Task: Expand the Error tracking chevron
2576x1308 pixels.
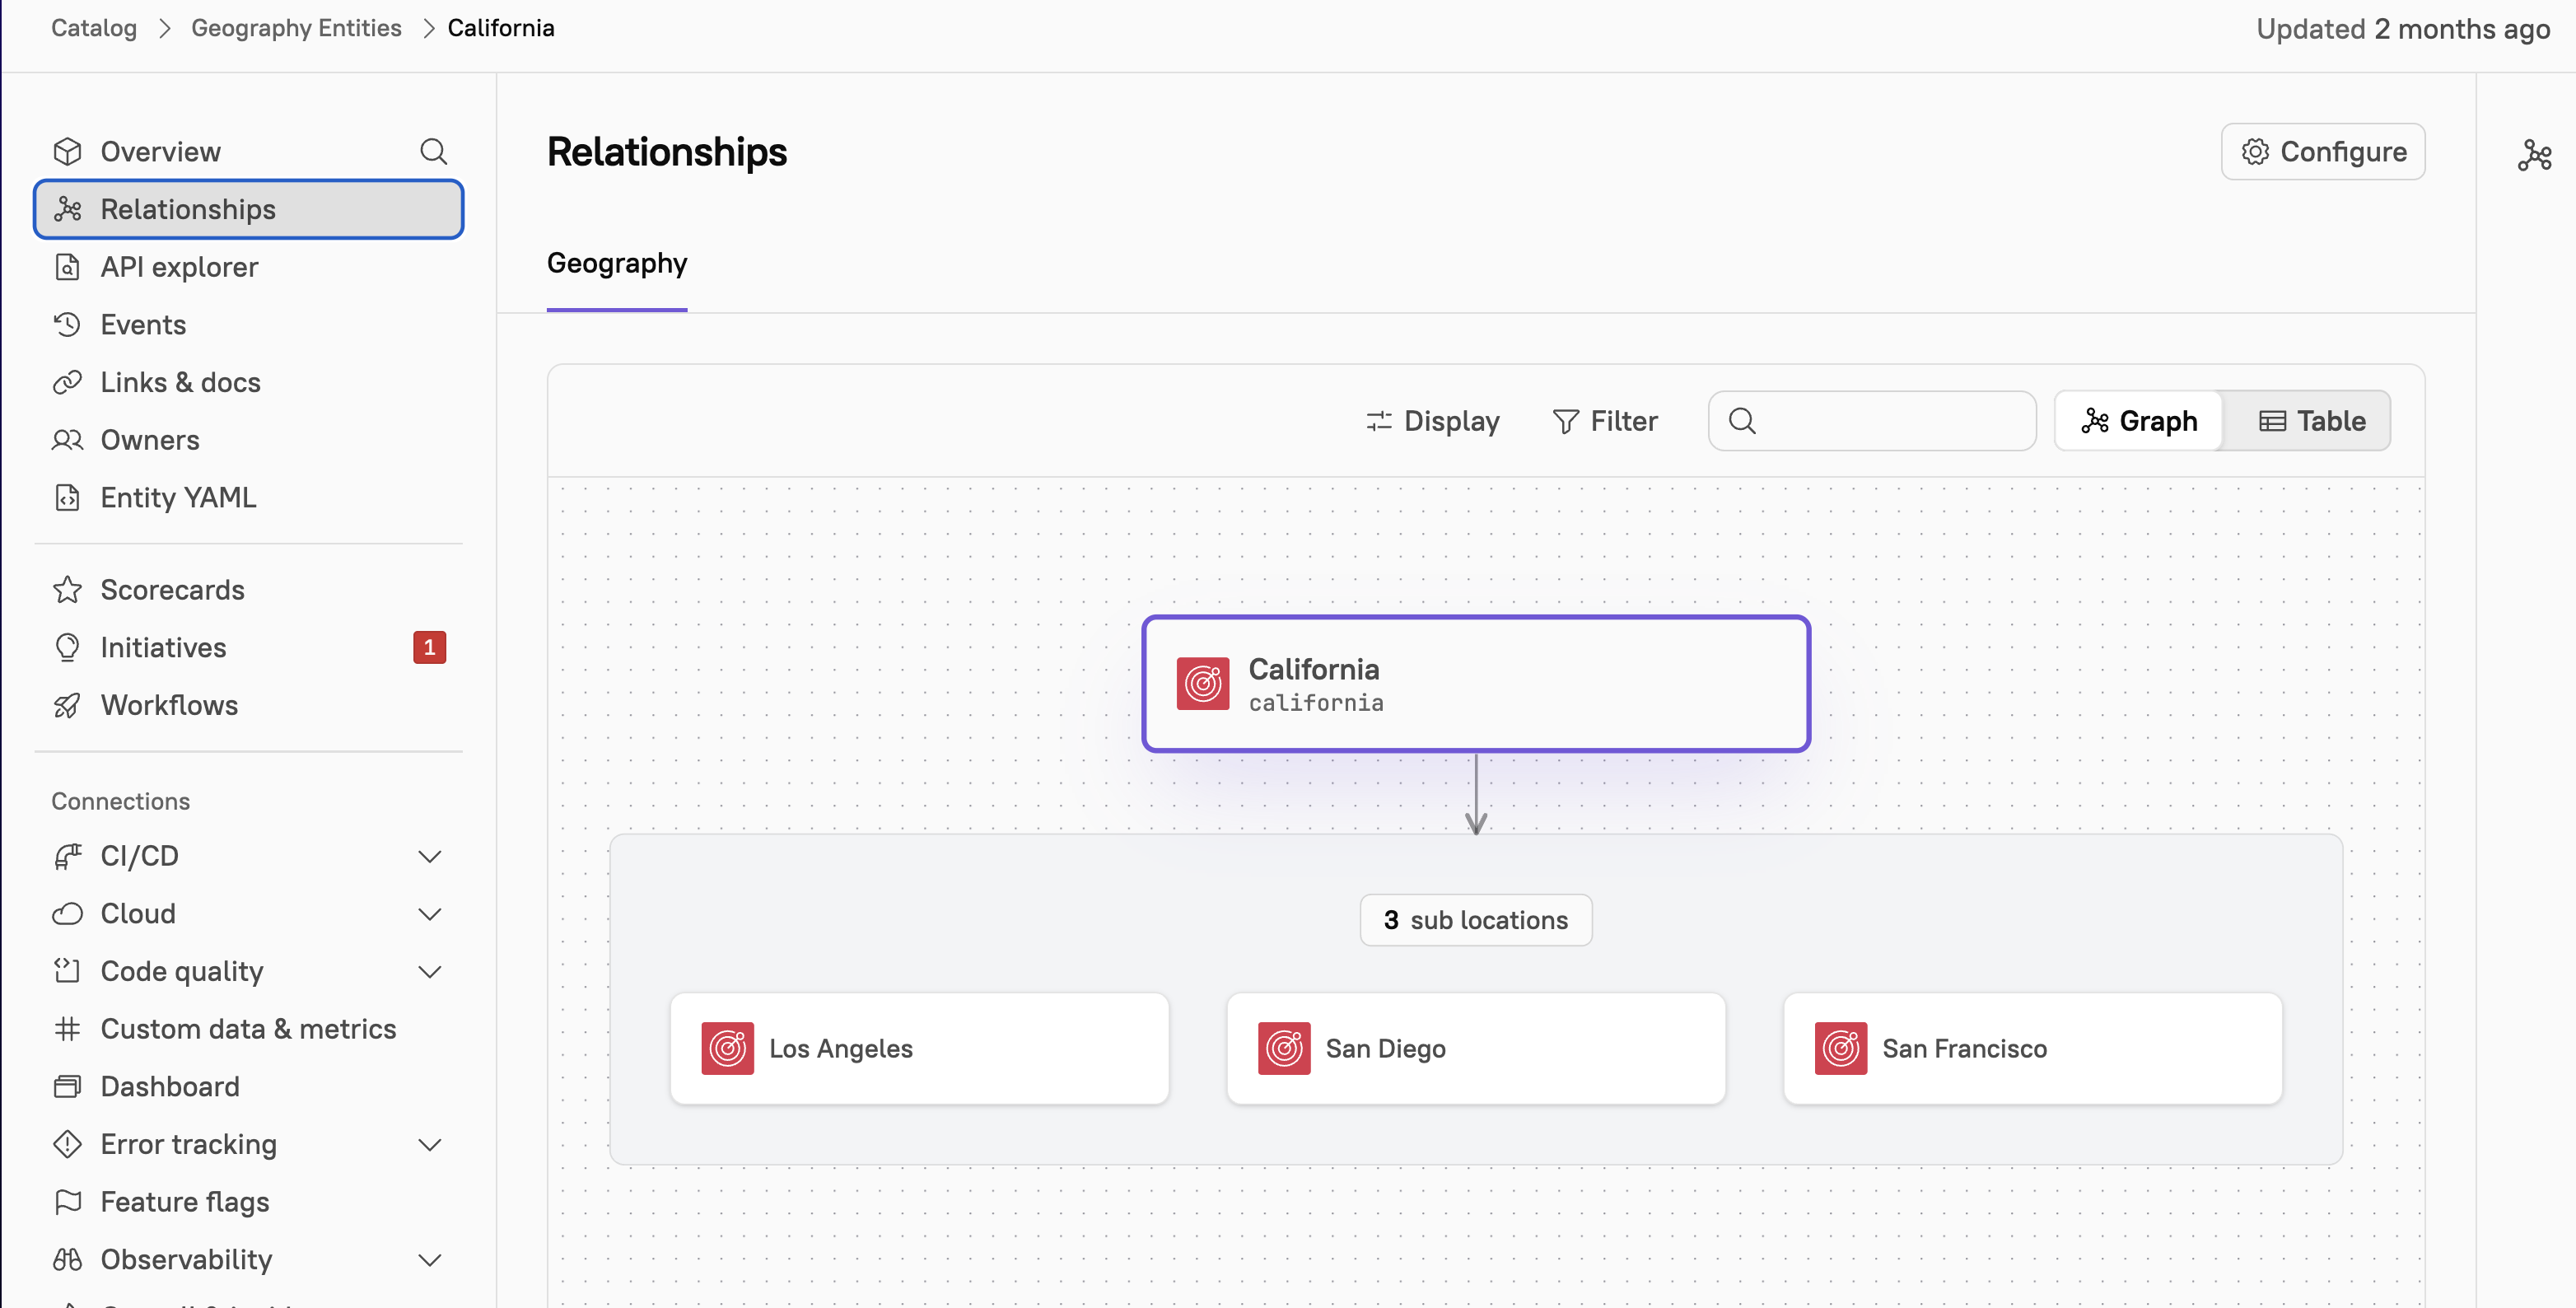Action: (429, 1144)
